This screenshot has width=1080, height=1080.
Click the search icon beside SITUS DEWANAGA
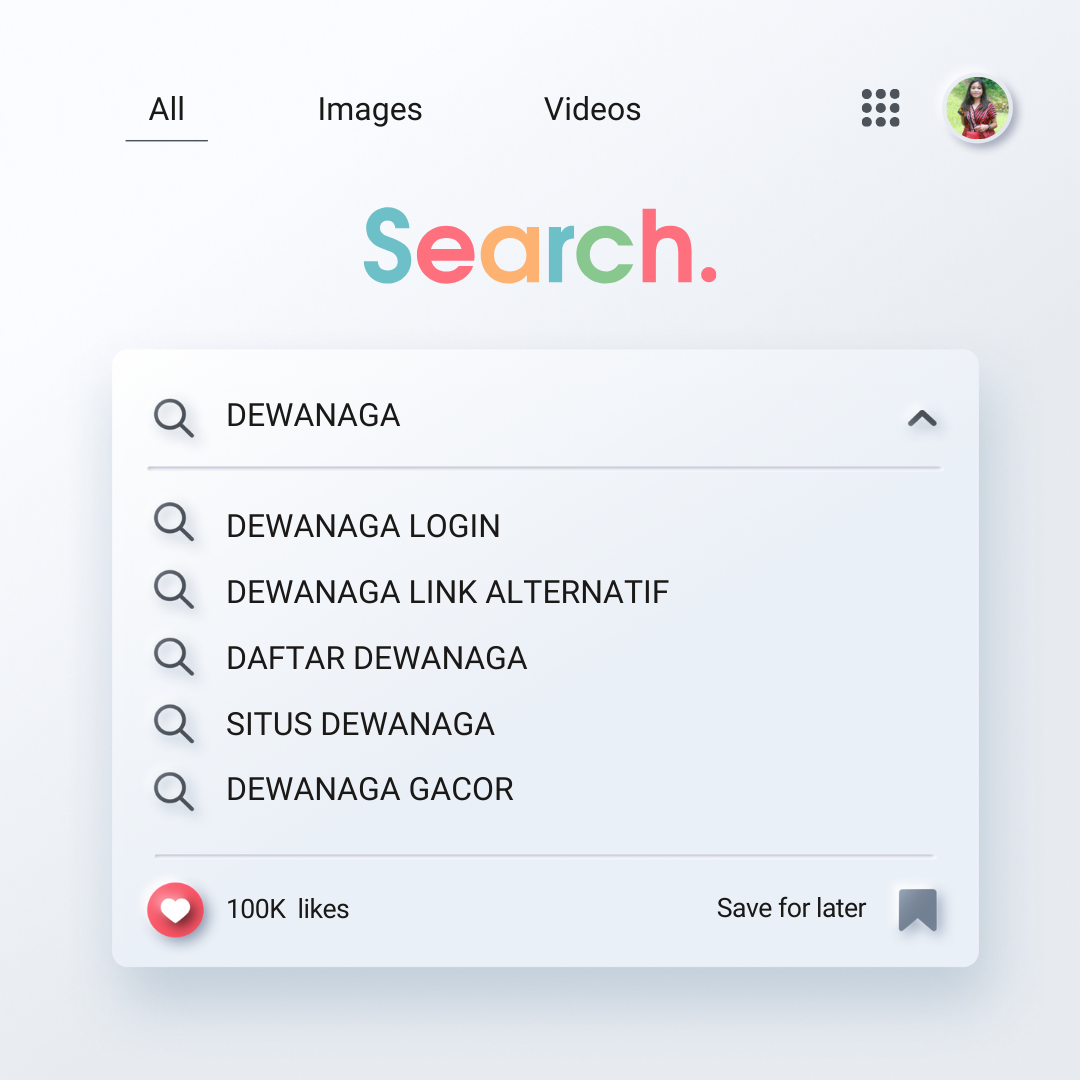[174, 724]
